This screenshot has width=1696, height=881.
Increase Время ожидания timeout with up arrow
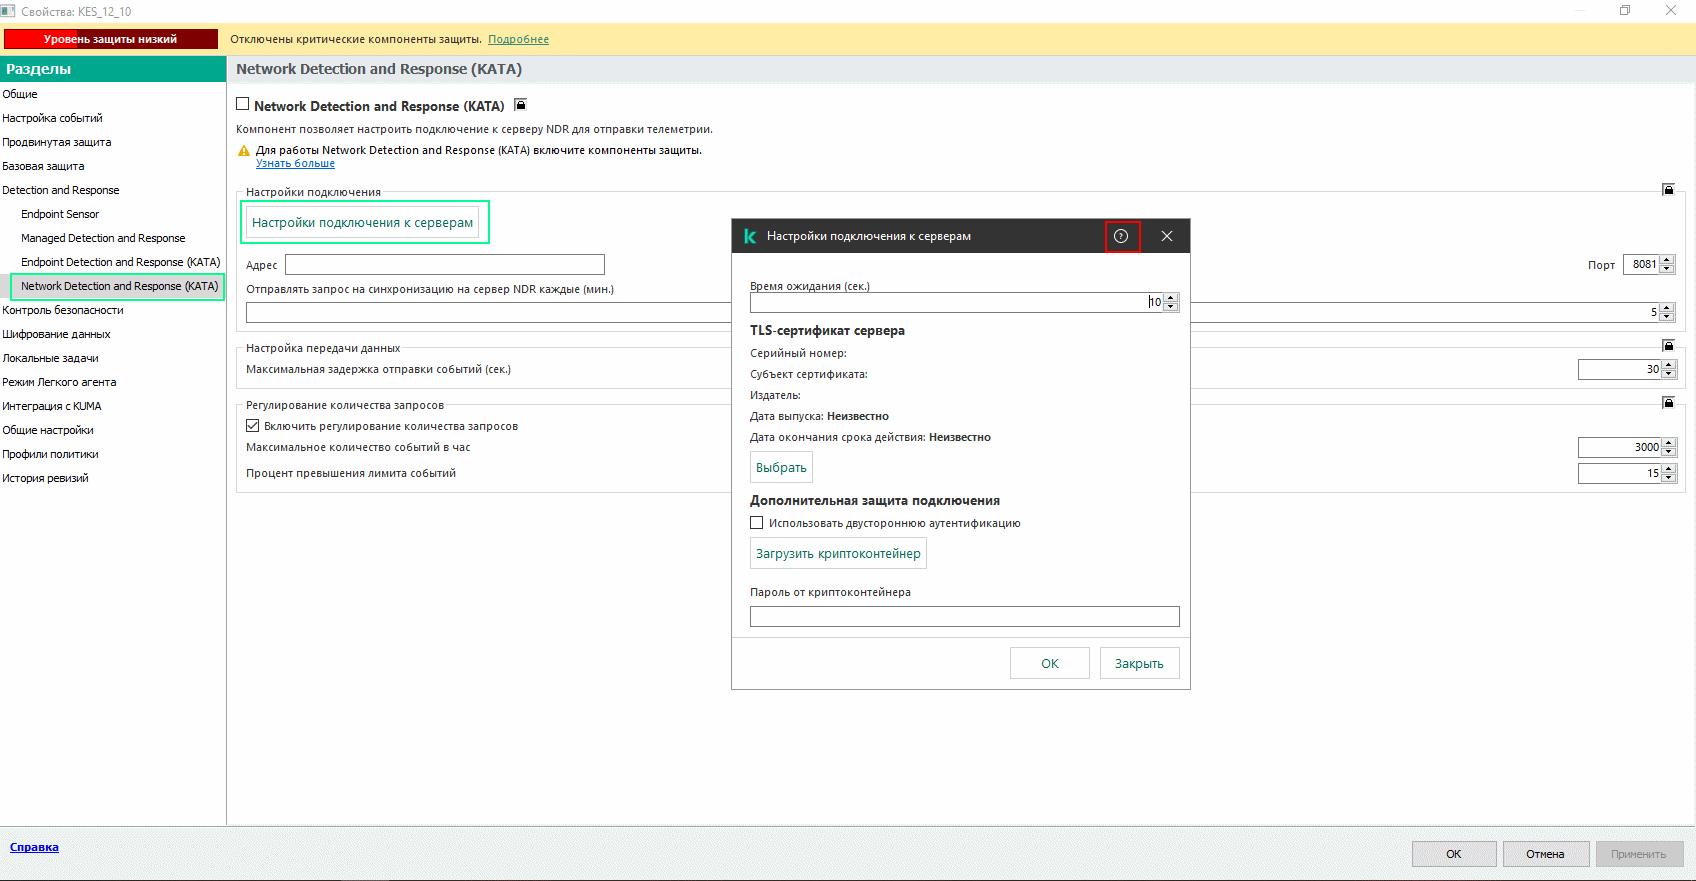[1171, 298]
